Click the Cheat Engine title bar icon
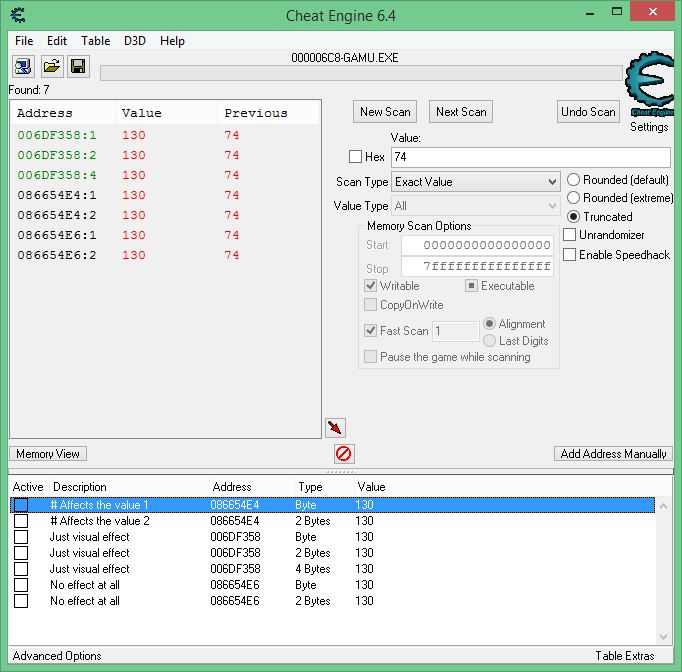Screen dimensions: 682x672 (19, 14)
